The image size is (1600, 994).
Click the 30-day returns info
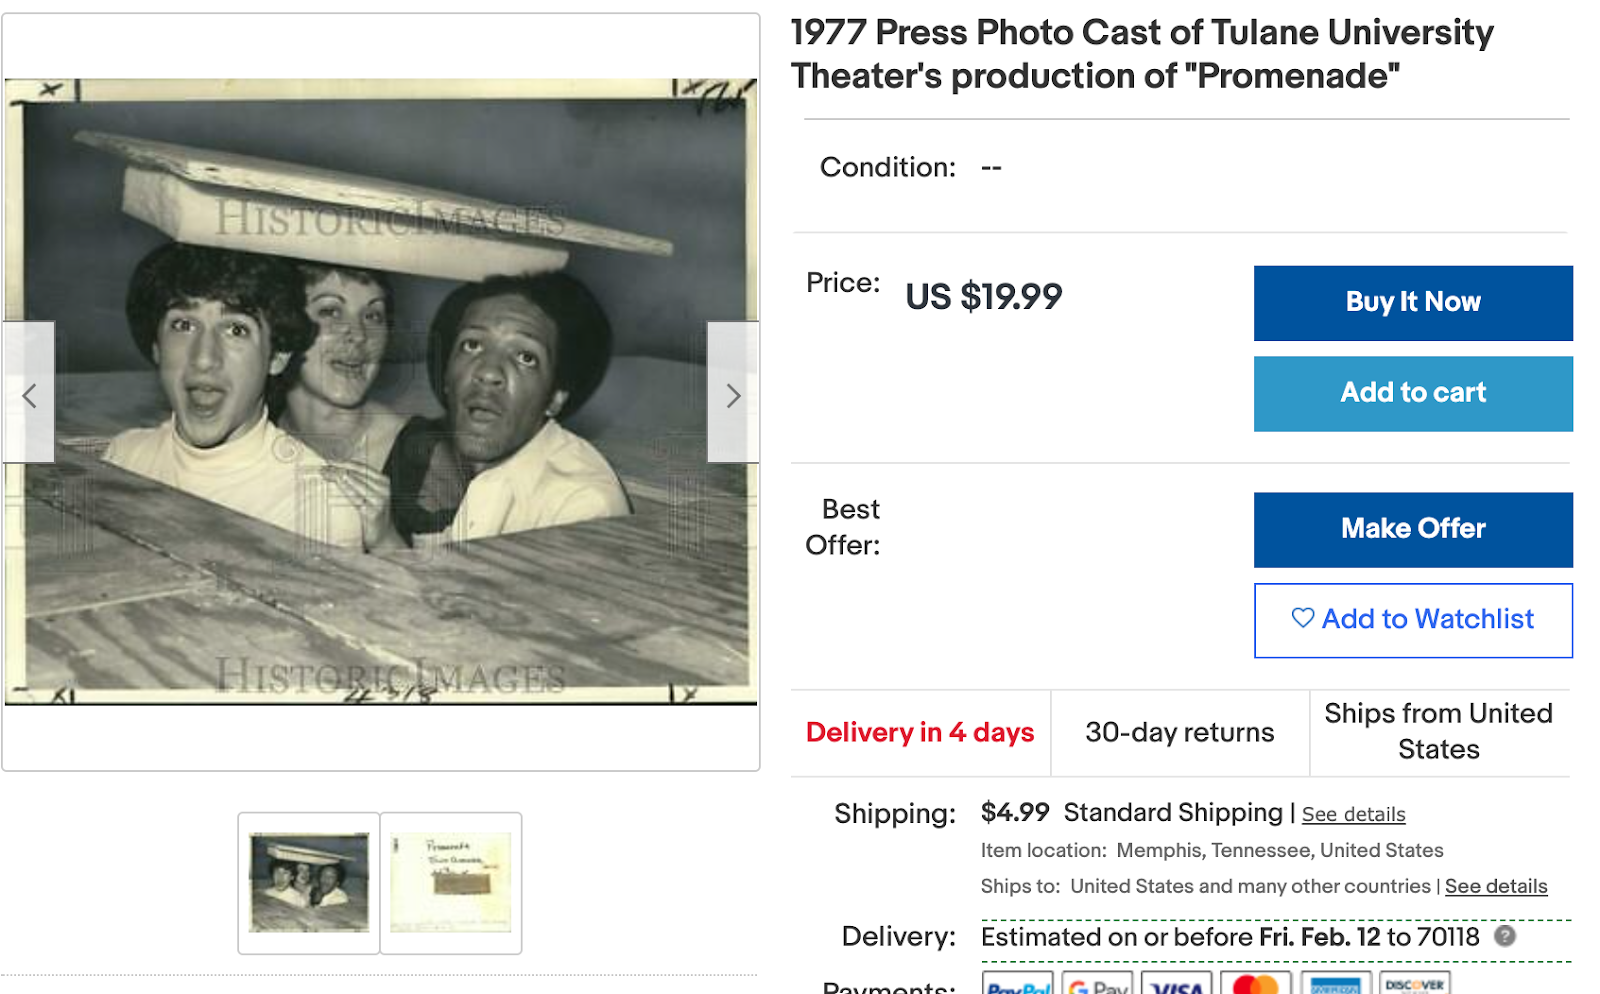tap(1179, 732)
